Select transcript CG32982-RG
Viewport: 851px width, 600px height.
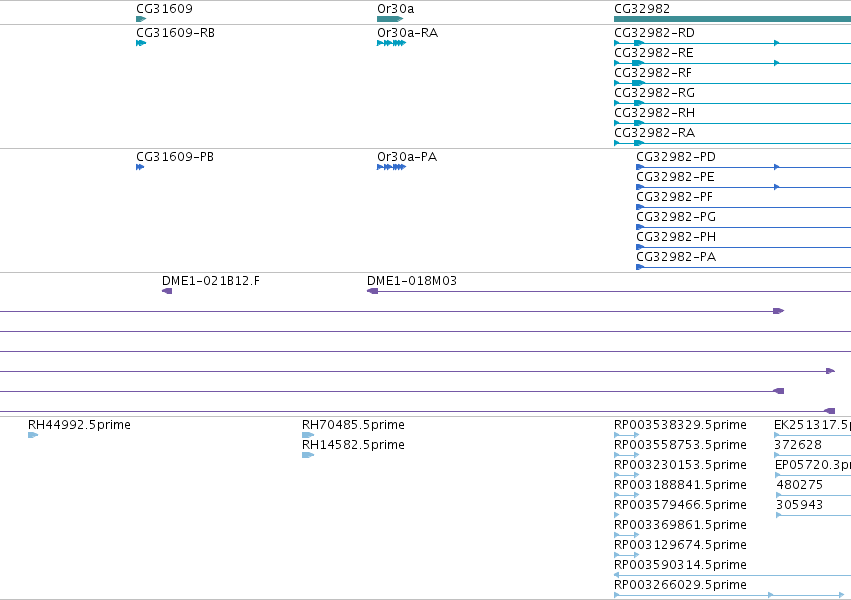pyautogui.click(x=655, y=93)
